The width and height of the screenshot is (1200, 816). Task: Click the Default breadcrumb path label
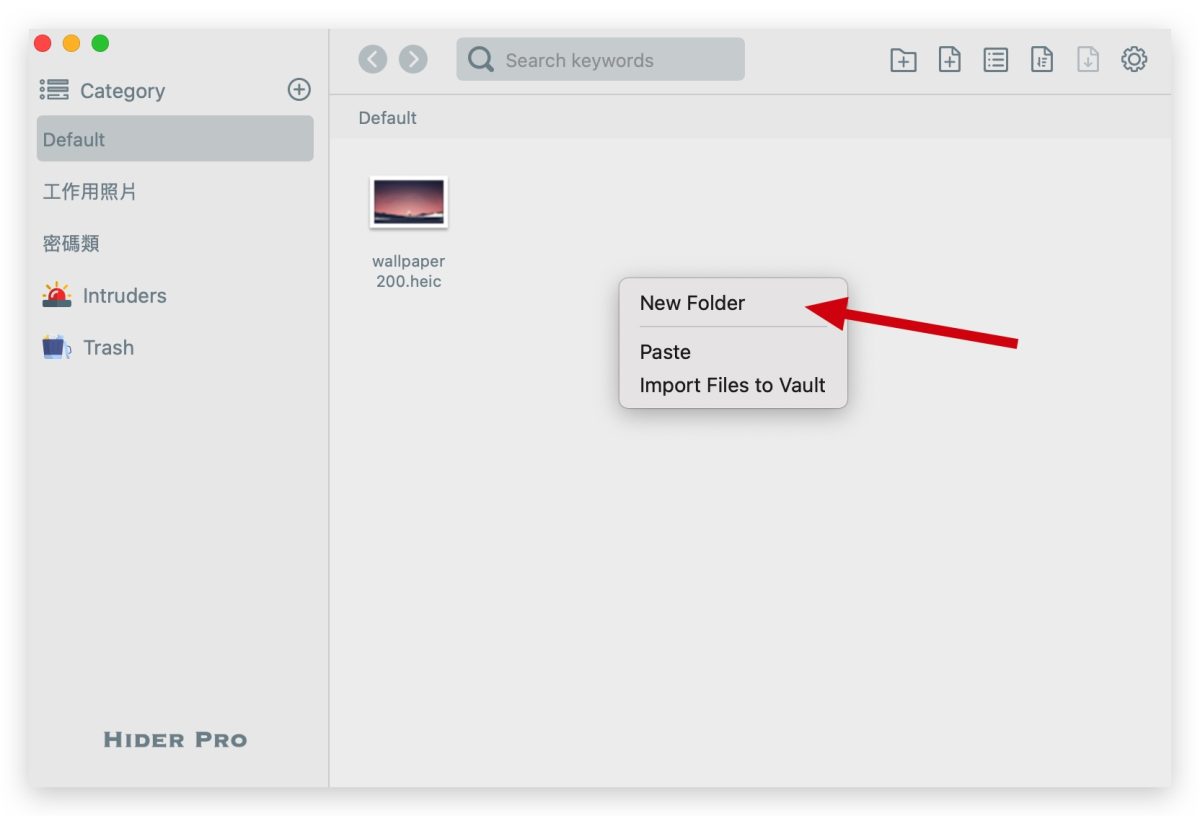point(387,118)
